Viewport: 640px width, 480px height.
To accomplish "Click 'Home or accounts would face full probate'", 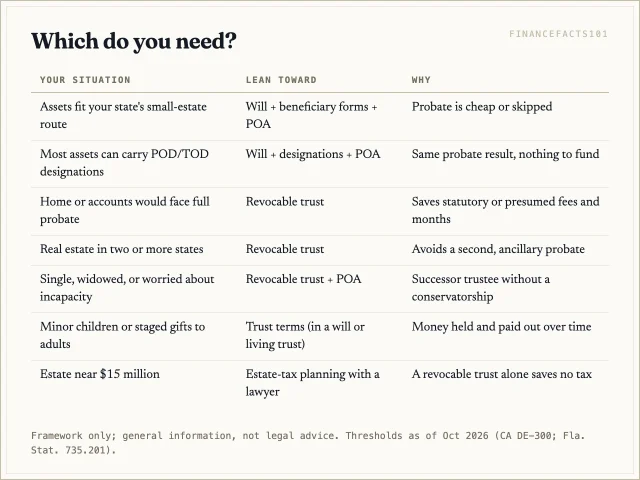I will 124,210.
